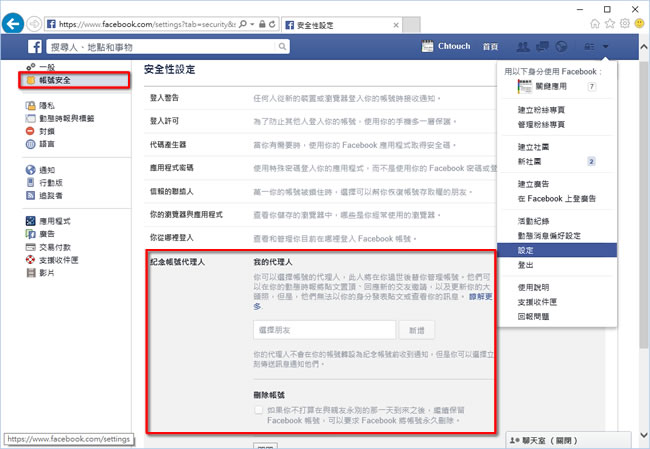The width and height of the screenshot is (650, 449).
Task: Open friend requests icon in top bar
Action: [522, 46]
